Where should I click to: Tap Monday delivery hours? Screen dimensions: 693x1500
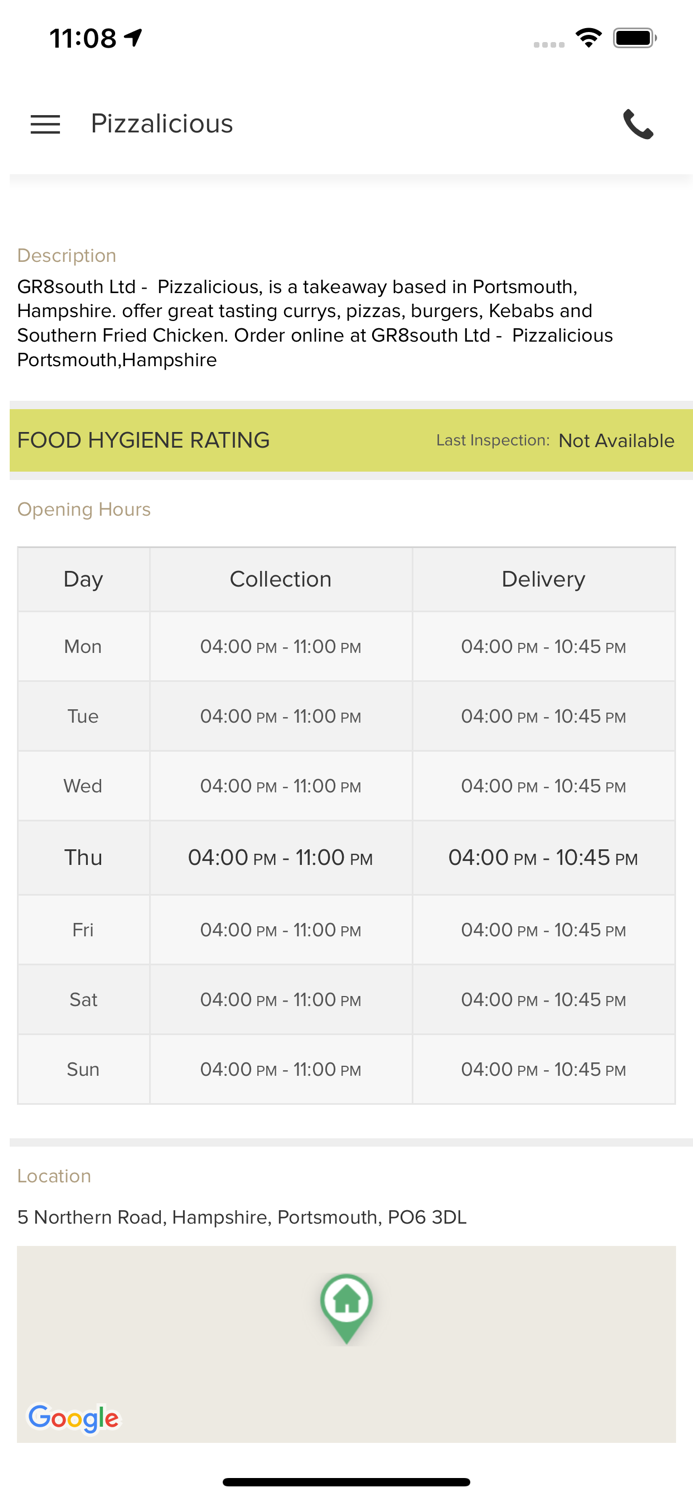click(544, 647)
